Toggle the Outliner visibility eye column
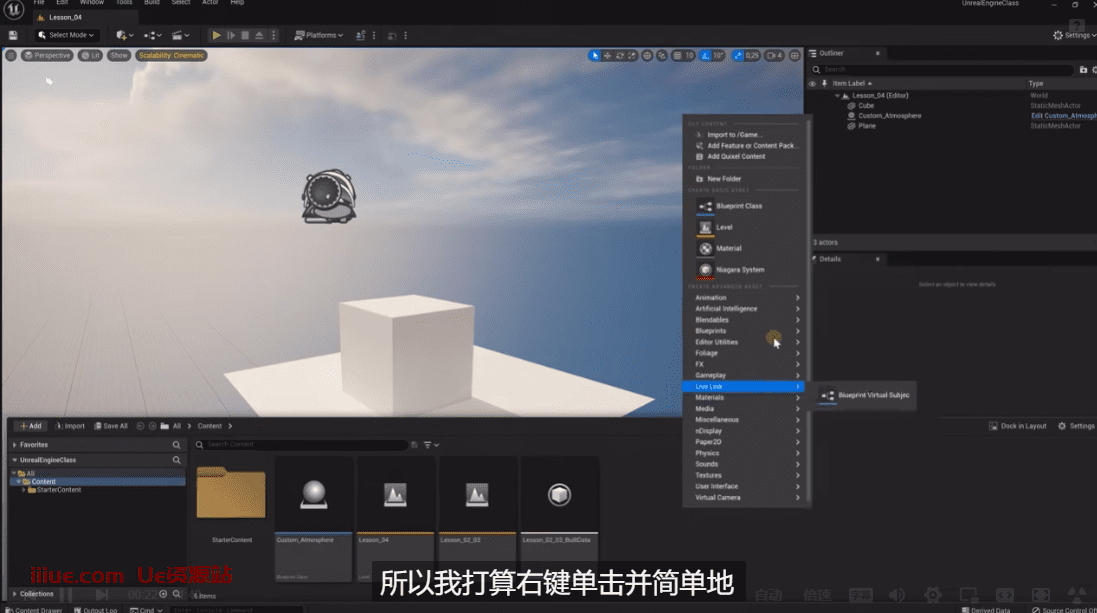Viewport: 1097px width, 613px height. click(x=812, y=84)
